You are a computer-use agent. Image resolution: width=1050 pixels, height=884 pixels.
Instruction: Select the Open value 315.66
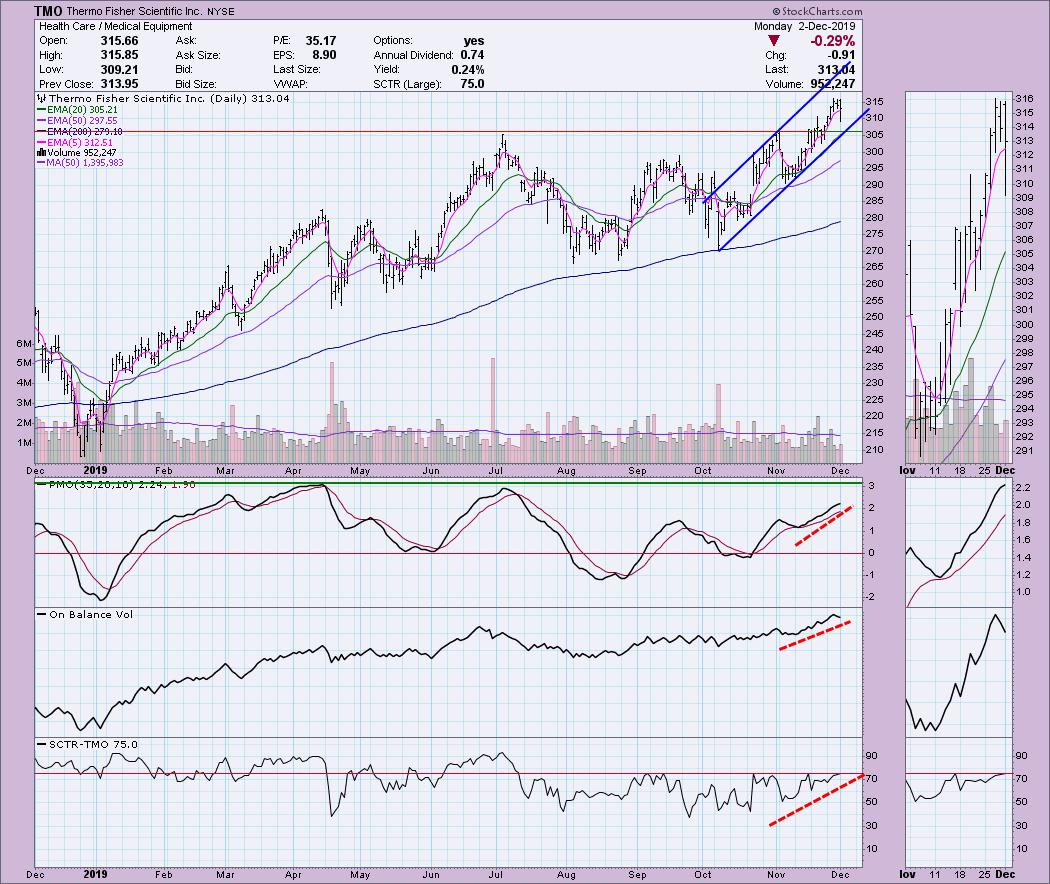119,41
